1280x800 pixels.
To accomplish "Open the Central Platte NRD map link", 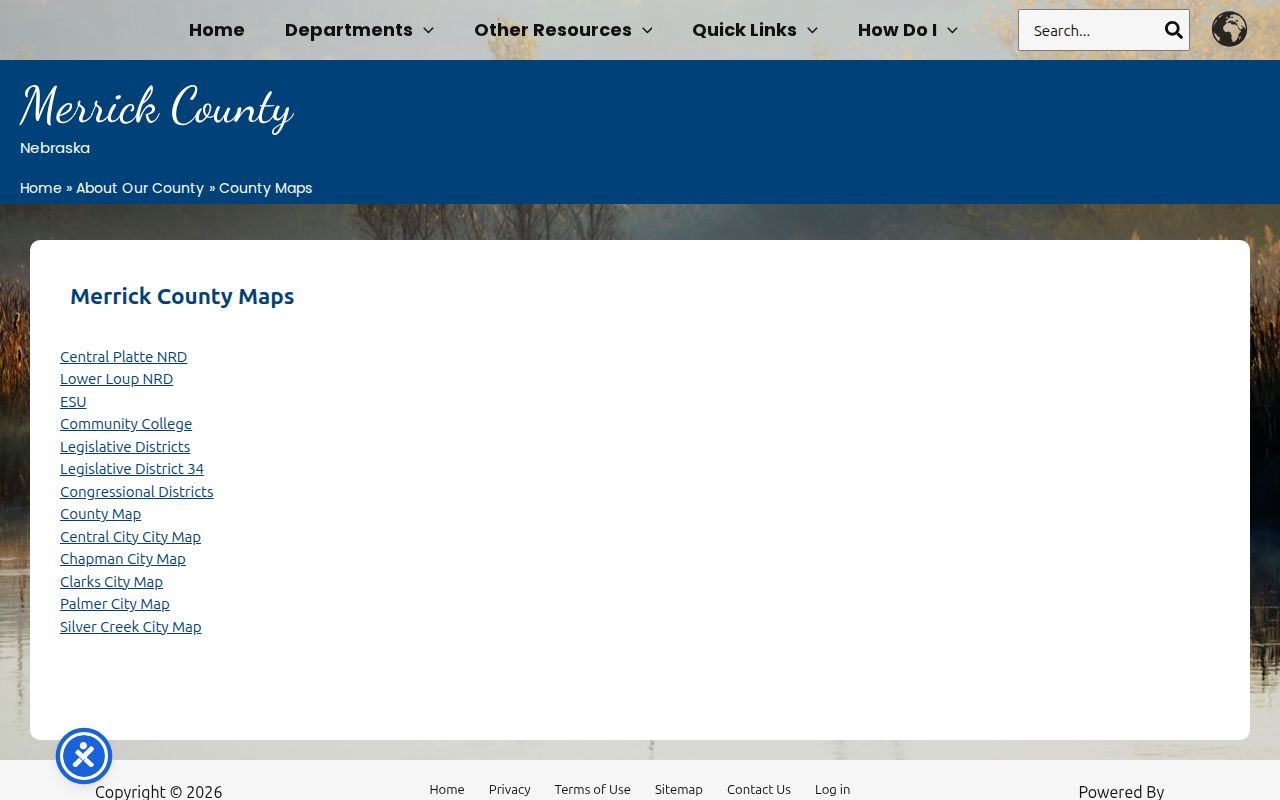I will (x=123, y=357).
